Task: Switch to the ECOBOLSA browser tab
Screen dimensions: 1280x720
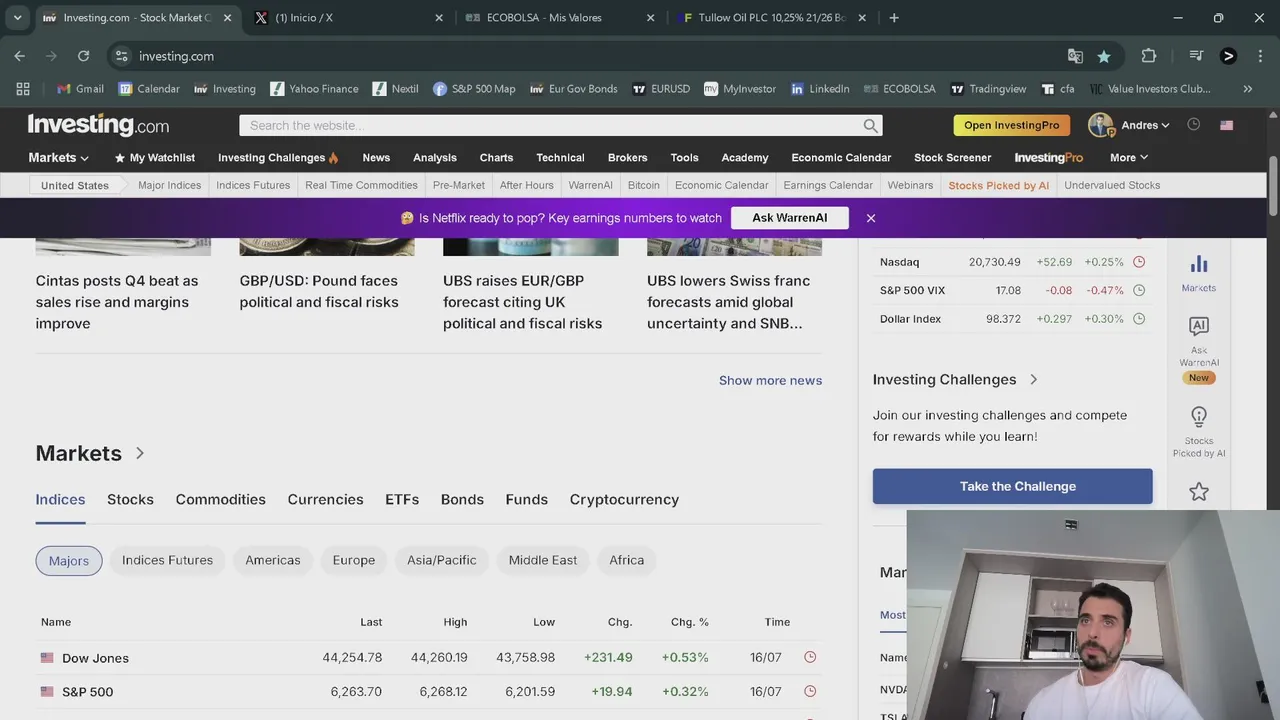Action: click(x=560, y=18)
